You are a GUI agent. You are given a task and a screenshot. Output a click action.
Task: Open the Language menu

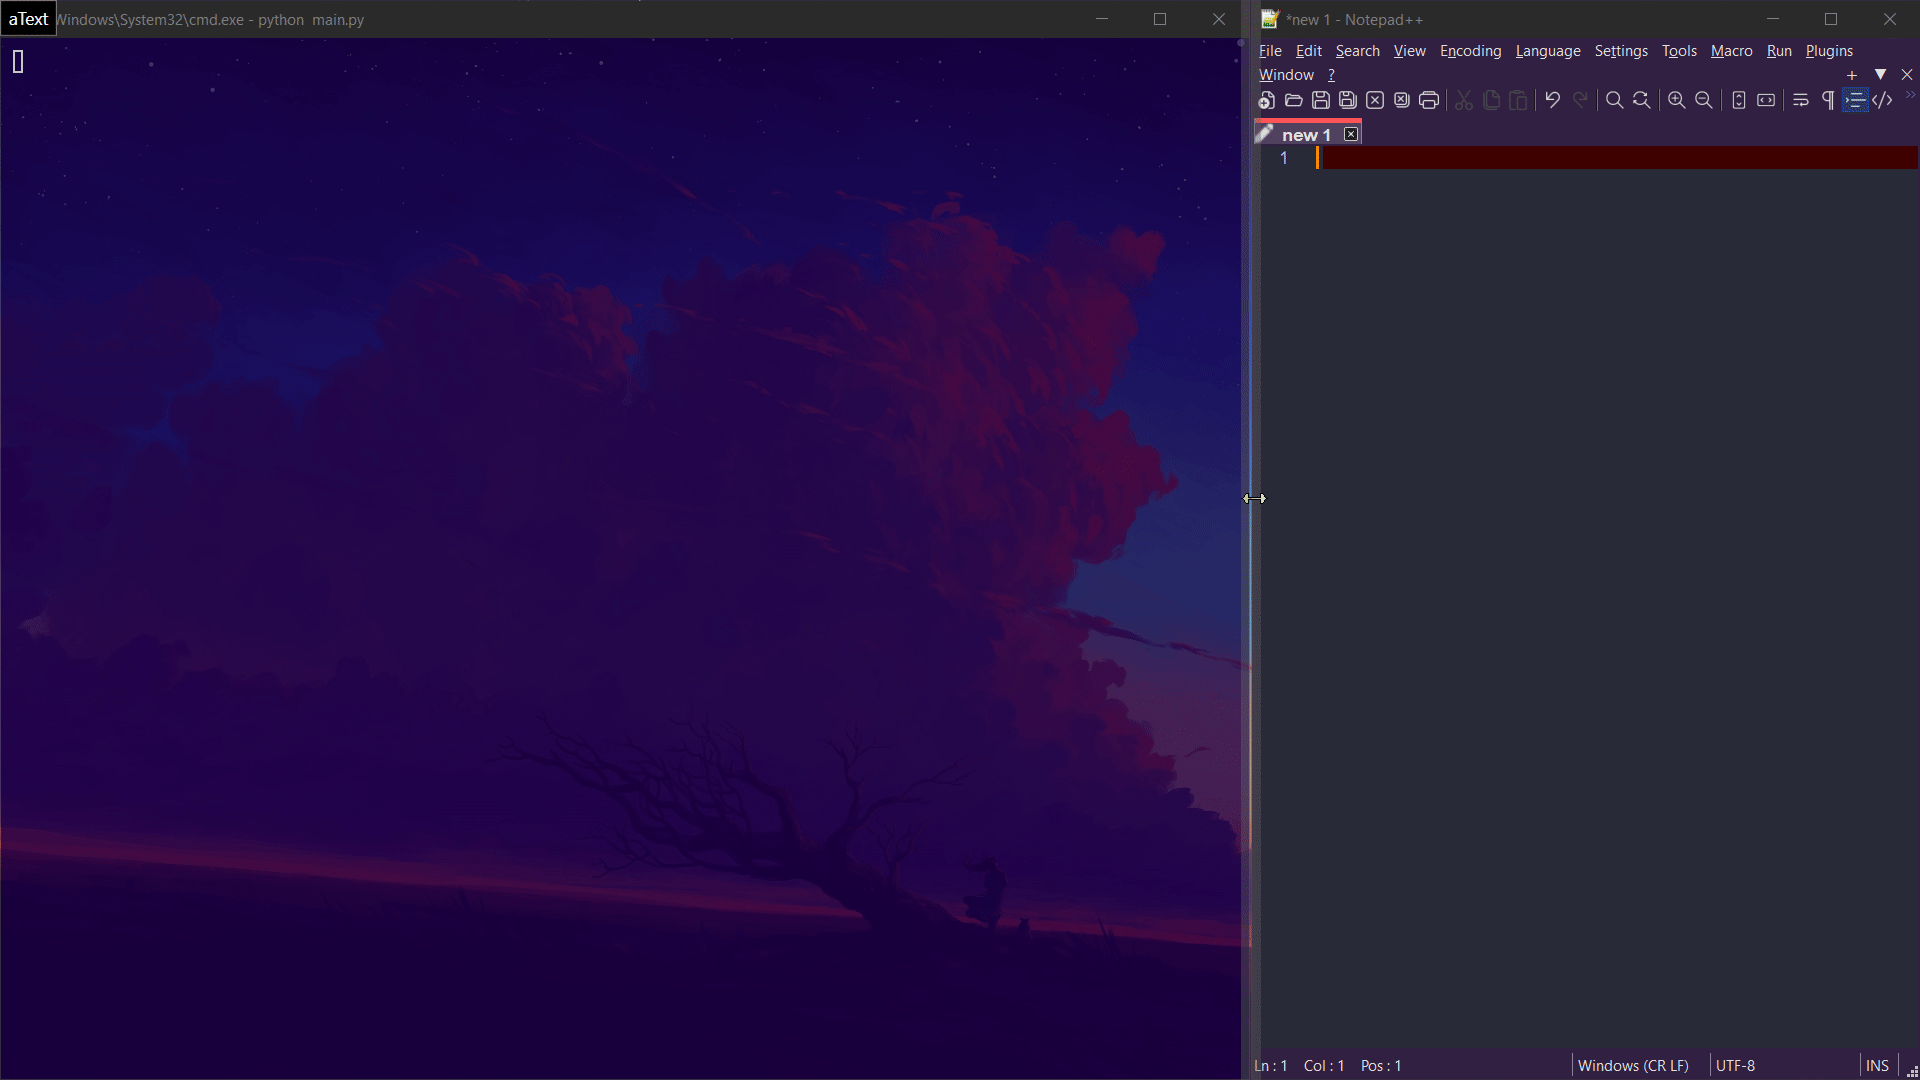point(1547,51)
